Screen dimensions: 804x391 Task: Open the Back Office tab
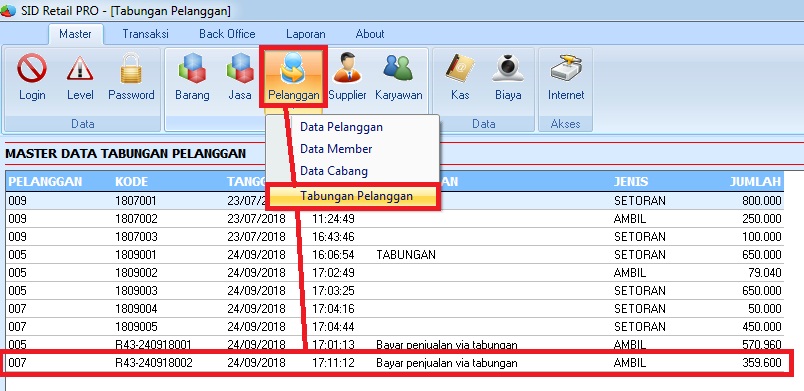[x=227, y=34]
